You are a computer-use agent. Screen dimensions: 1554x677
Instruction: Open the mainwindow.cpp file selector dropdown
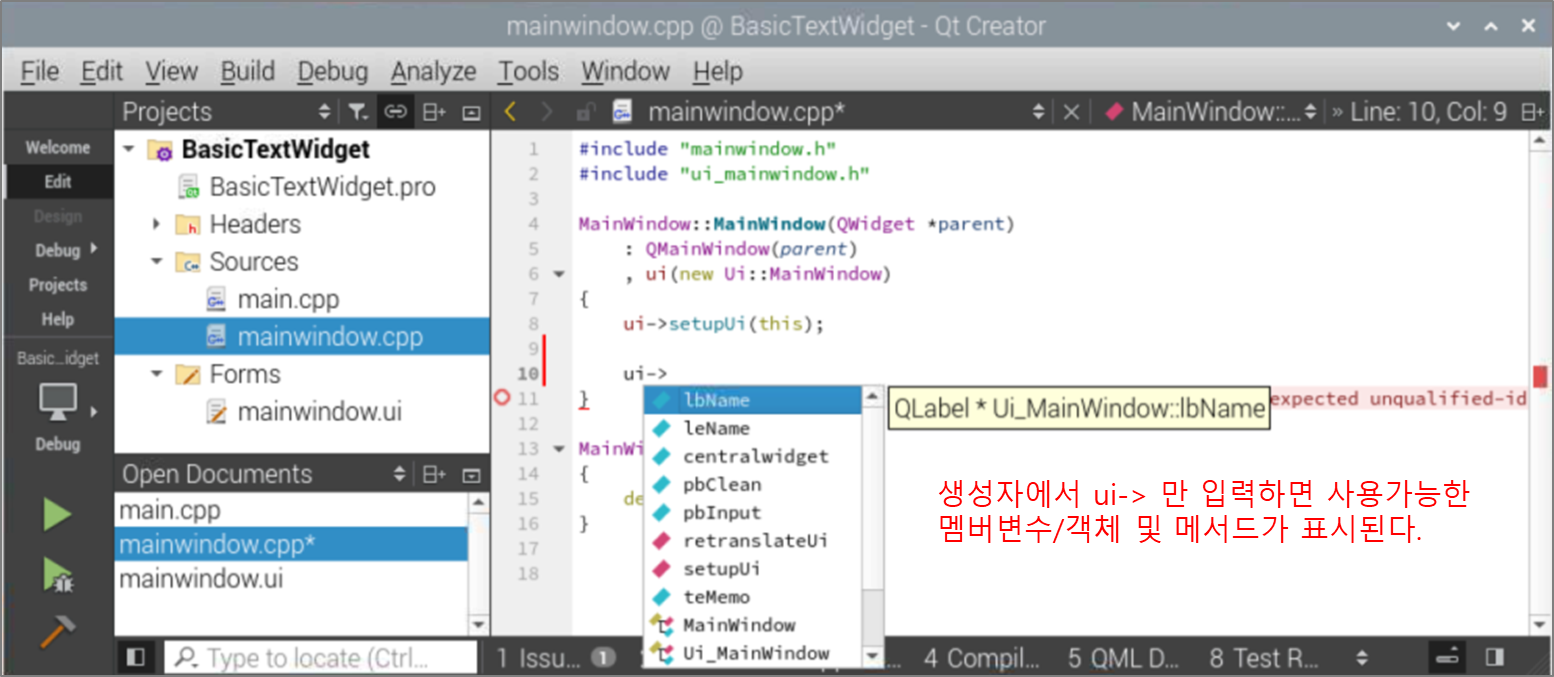(x=1039, y=112)
